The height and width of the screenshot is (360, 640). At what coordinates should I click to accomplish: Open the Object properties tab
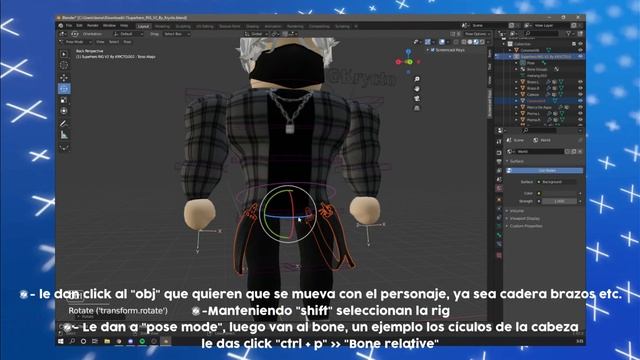[x=499, y=200]
